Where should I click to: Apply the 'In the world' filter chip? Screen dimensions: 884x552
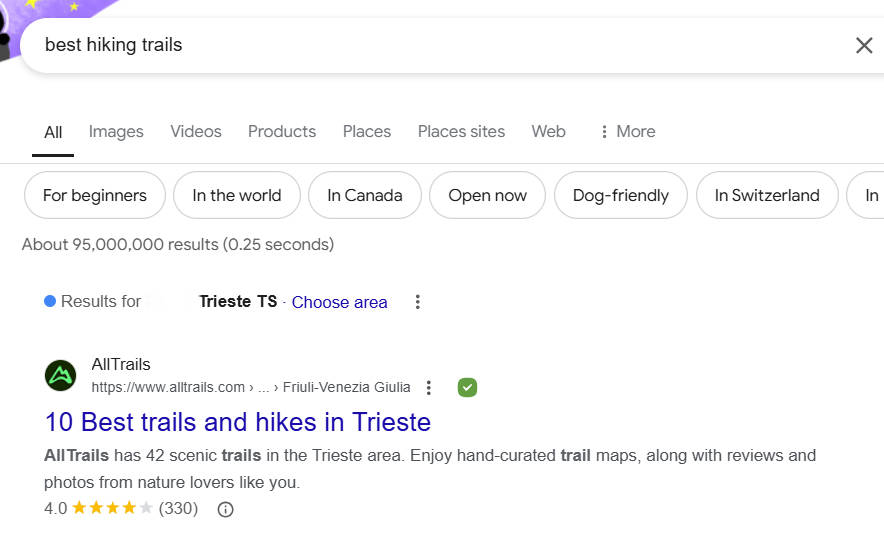[237, 195]
